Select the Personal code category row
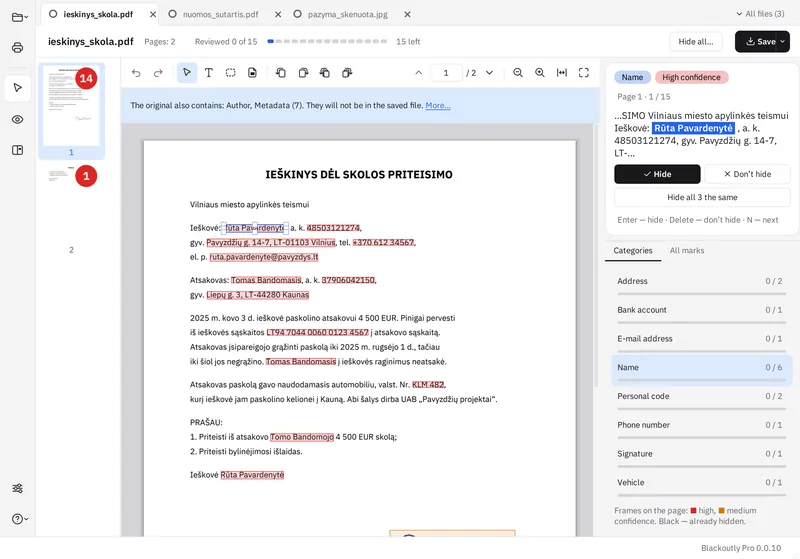 point(702,398)
